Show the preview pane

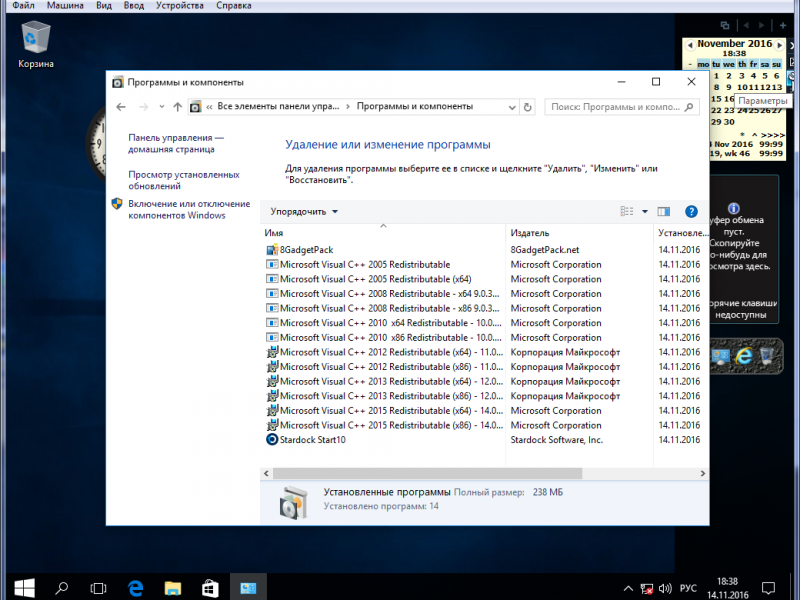coord(663,211)
